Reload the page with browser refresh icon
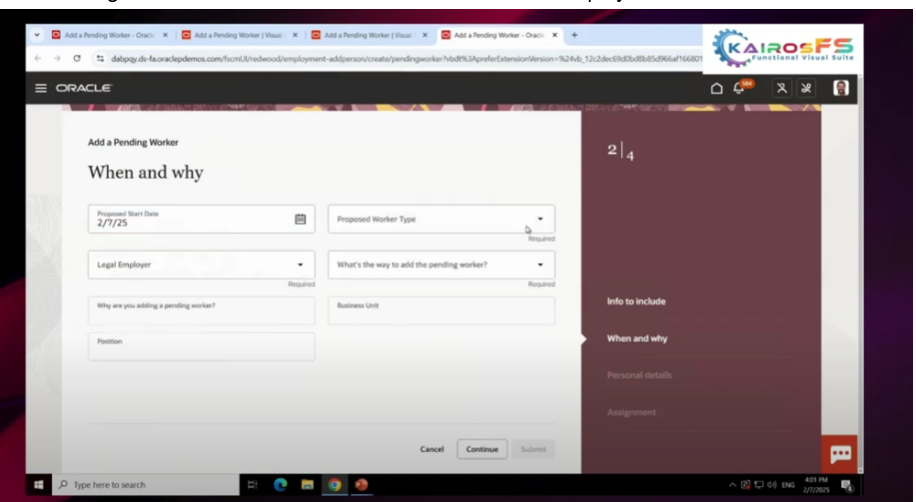This screenshot has height=502, width=916. click(x=76, y=58)
